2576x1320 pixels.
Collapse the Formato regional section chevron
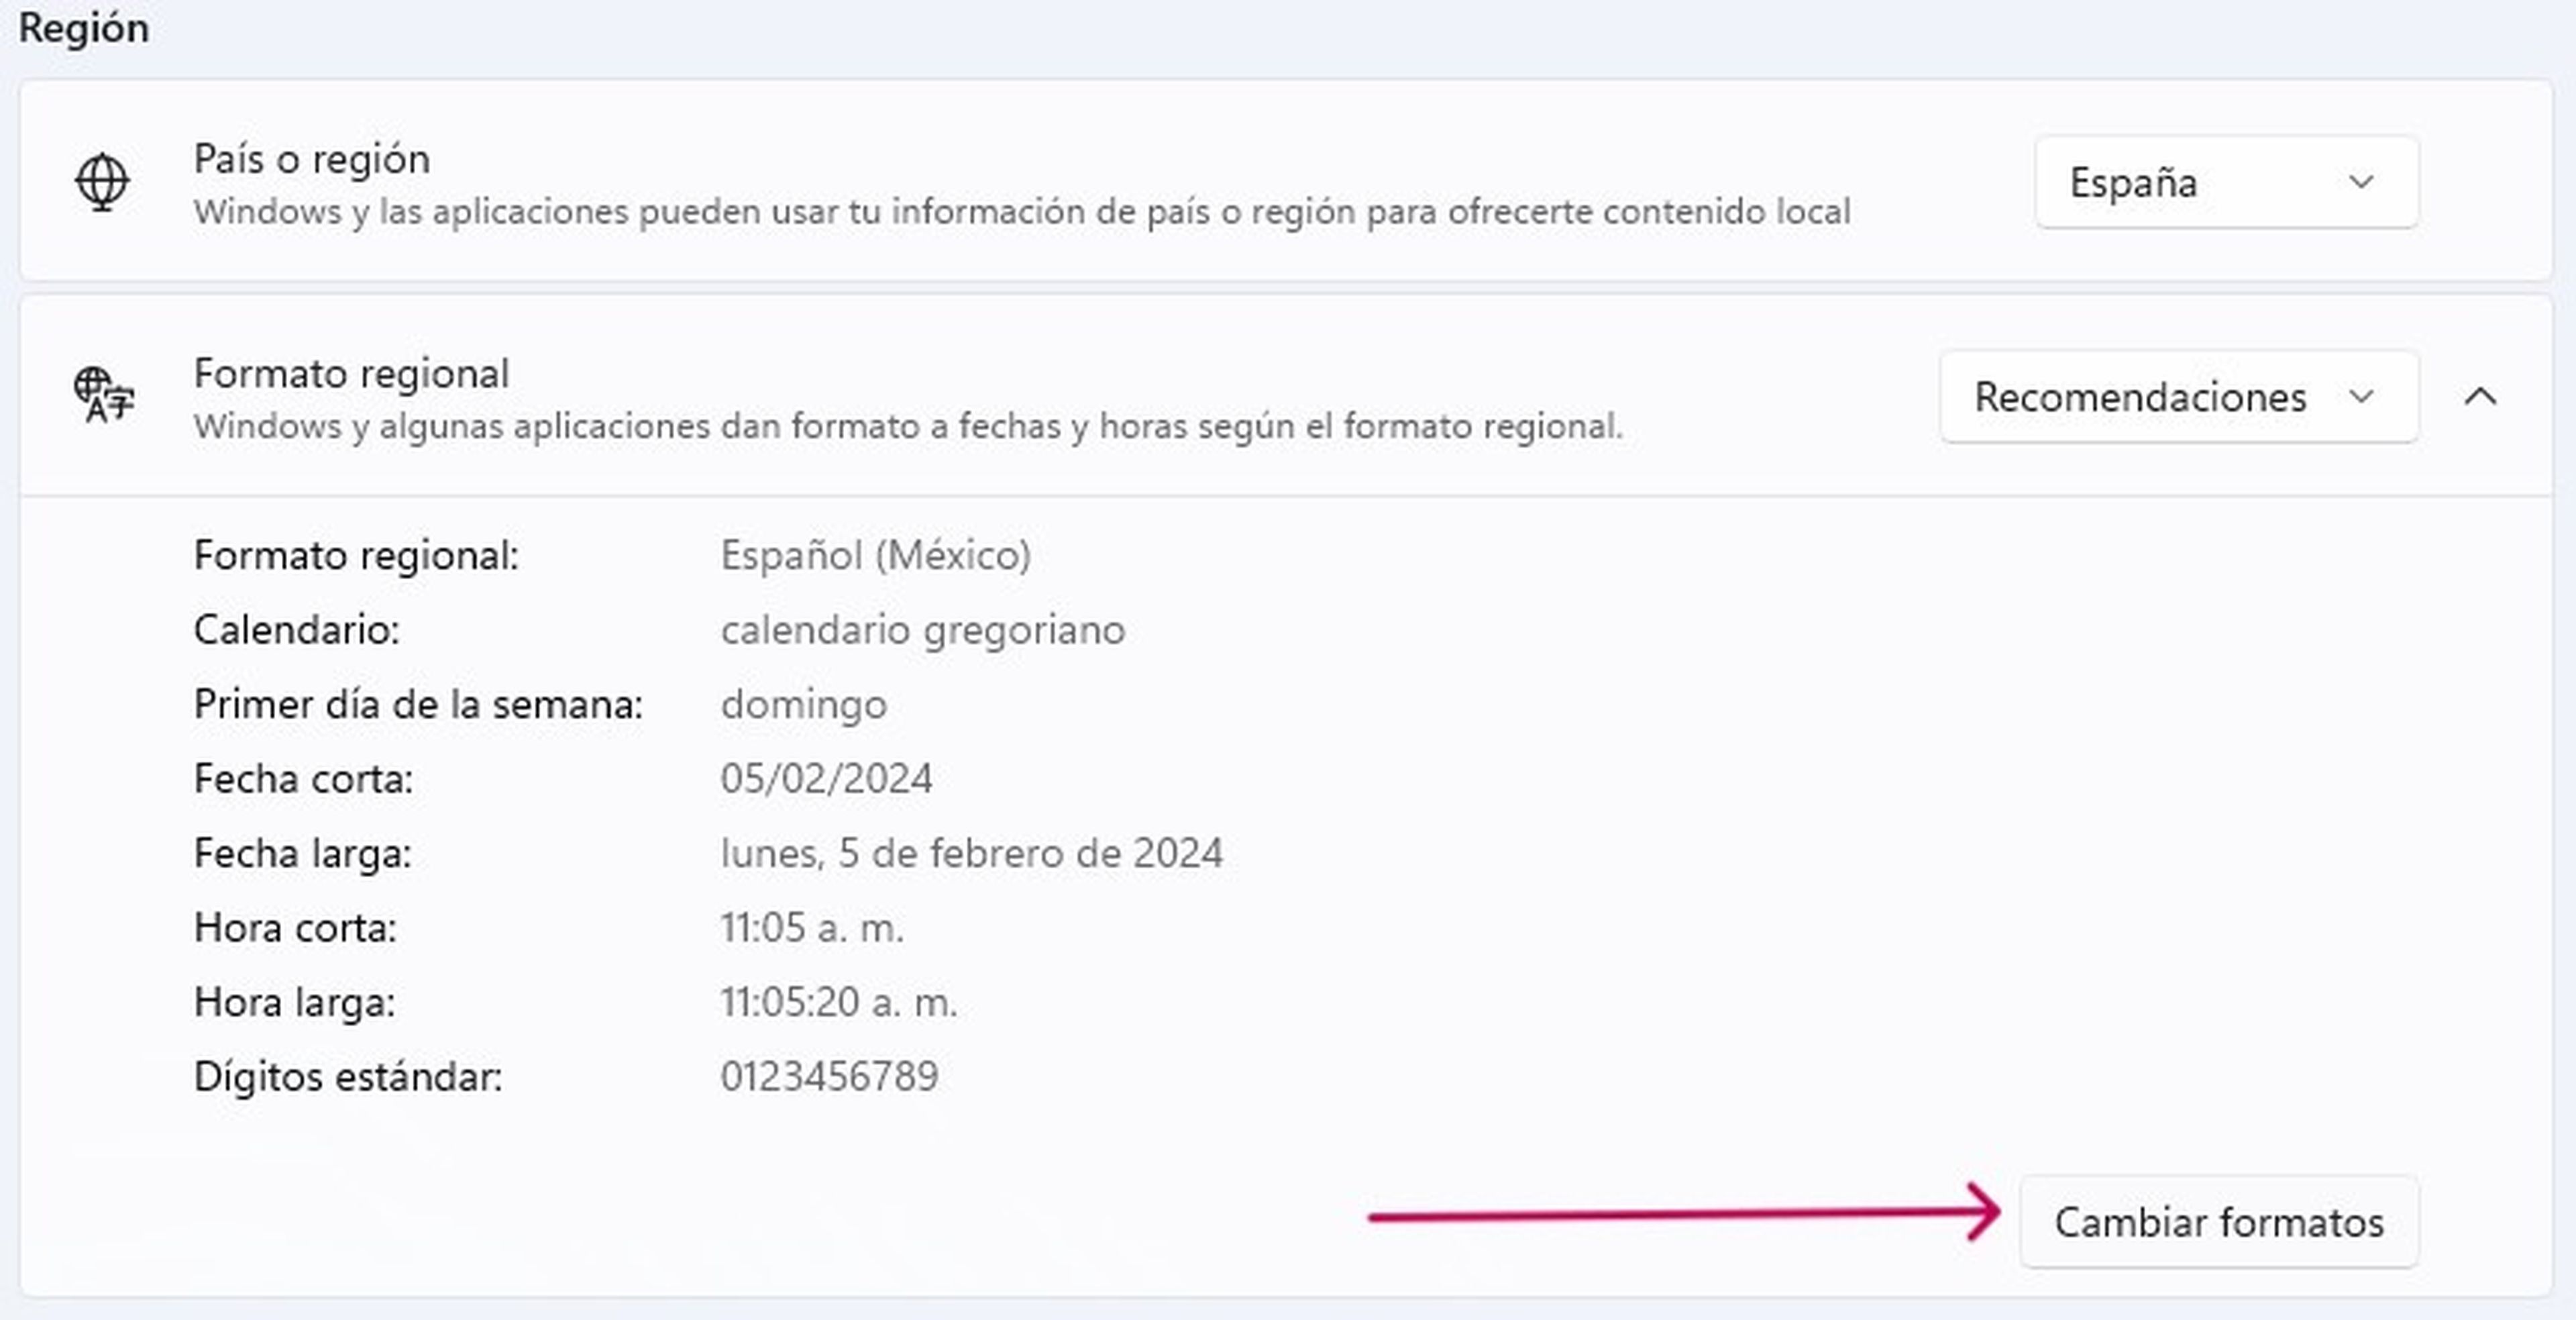pyautogui.click(x=2480, y=397)
